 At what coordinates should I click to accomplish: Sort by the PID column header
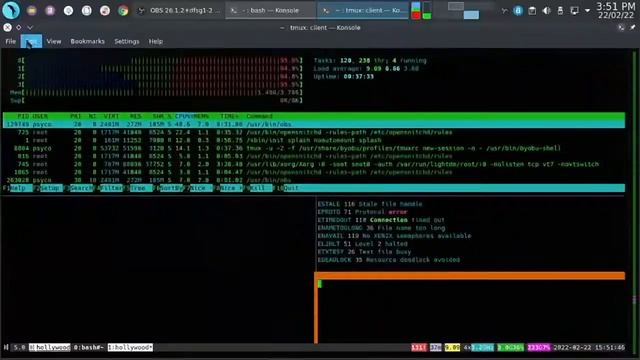[23, 116]
